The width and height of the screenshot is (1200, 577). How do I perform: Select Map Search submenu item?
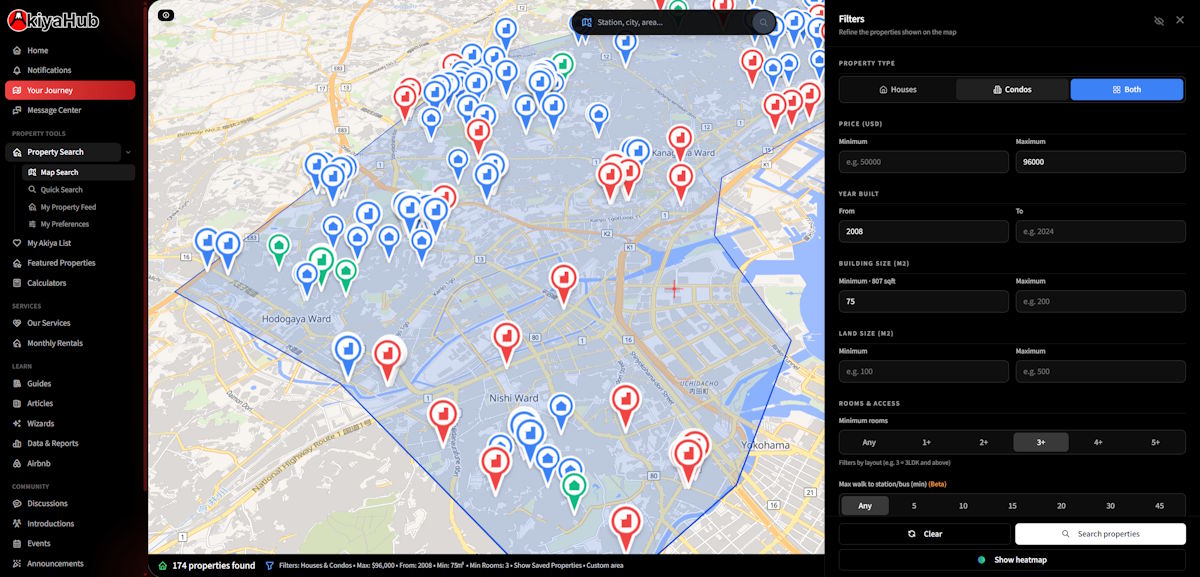78,172
